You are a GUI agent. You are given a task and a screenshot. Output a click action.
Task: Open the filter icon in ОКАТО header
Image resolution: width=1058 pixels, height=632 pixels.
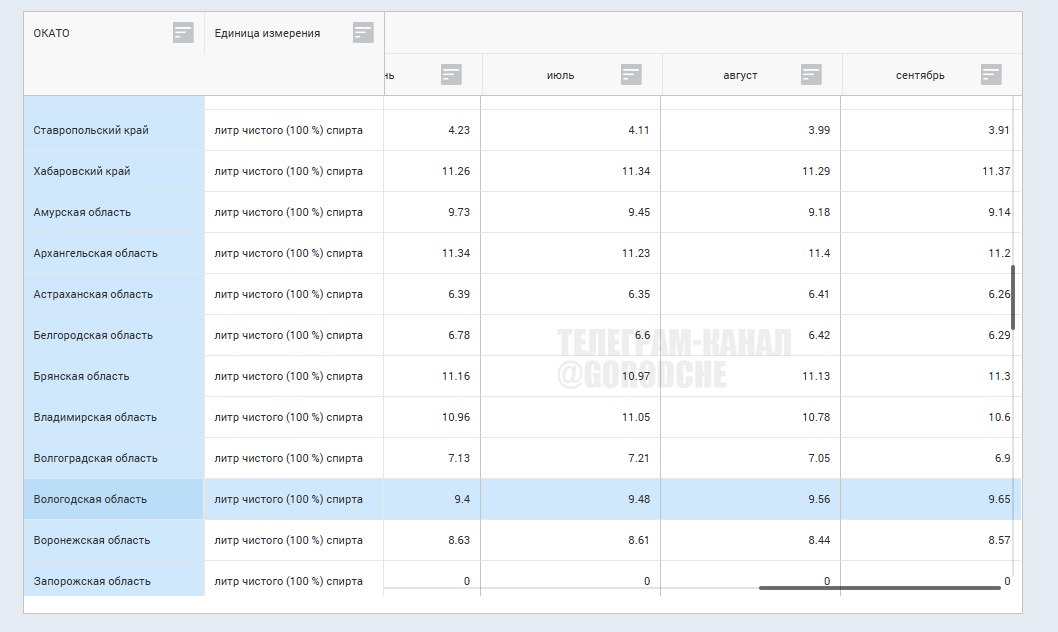[183, 33]
